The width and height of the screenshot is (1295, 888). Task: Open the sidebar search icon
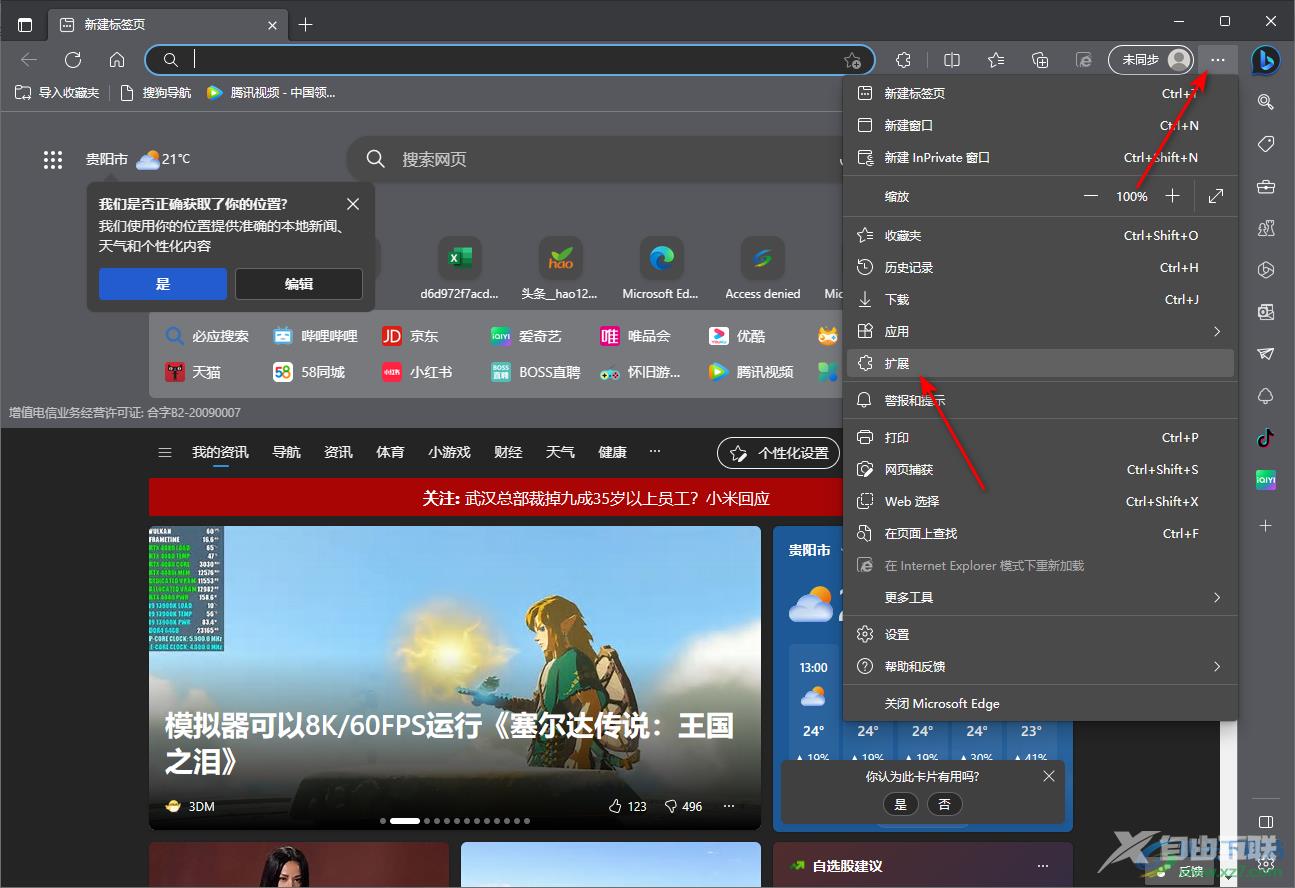1265,102
